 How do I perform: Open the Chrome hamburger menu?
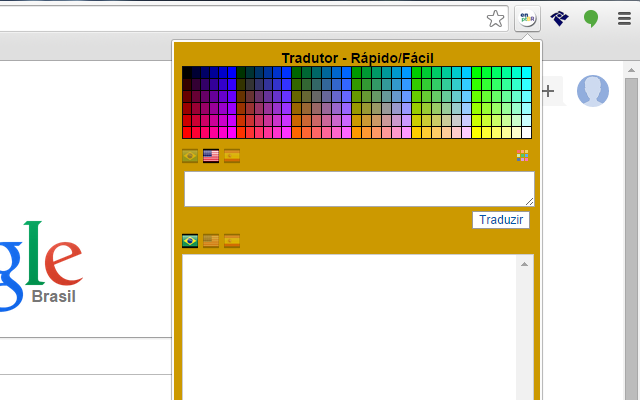click(x=624, y=19)
